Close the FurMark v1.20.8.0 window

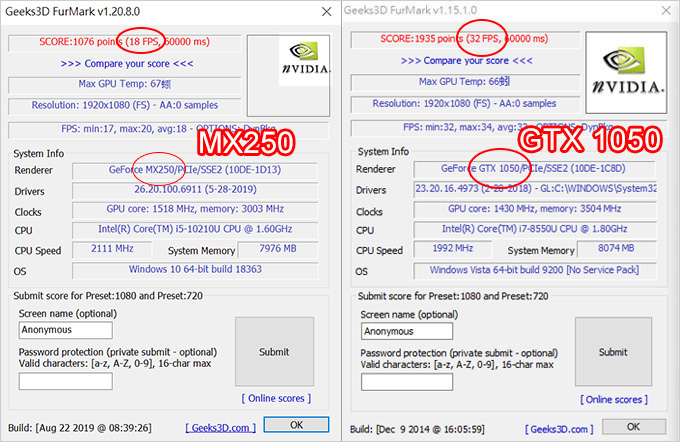coord(327,12)
